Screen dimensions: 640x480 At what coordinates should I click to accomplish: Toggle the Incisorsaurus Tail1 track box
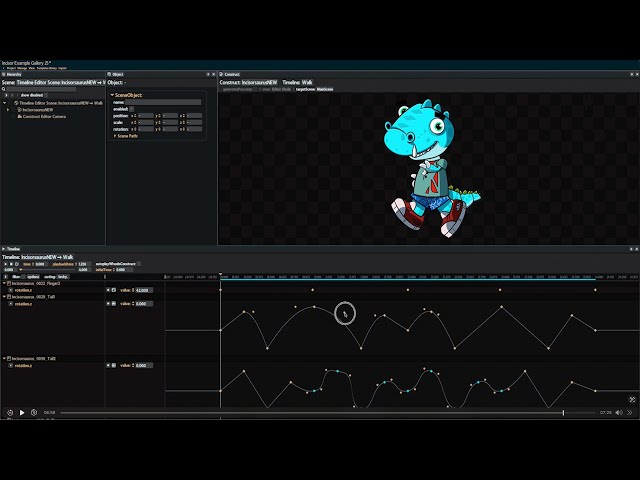click(x=9, y=297)
